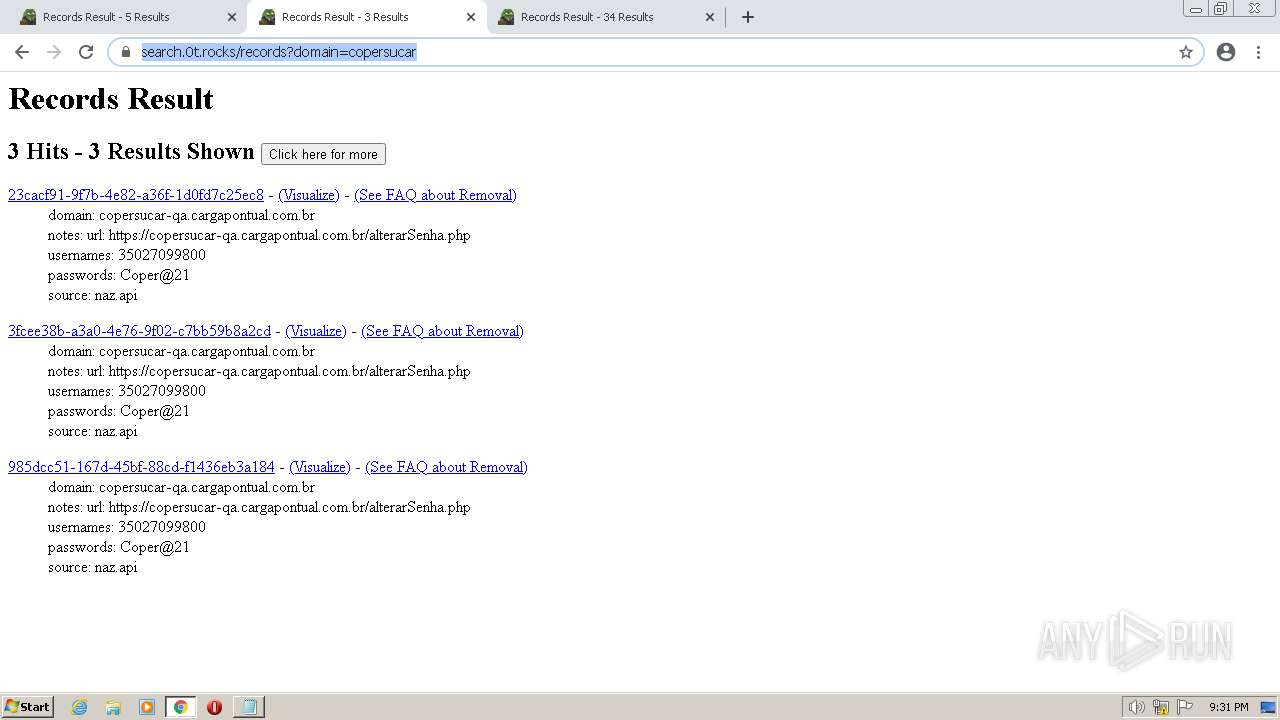1280x720 pixels.
Task: Open record 985dcc51-167d-45bf-88cd-f1436eb3a184
Action: tap(141, 467)
